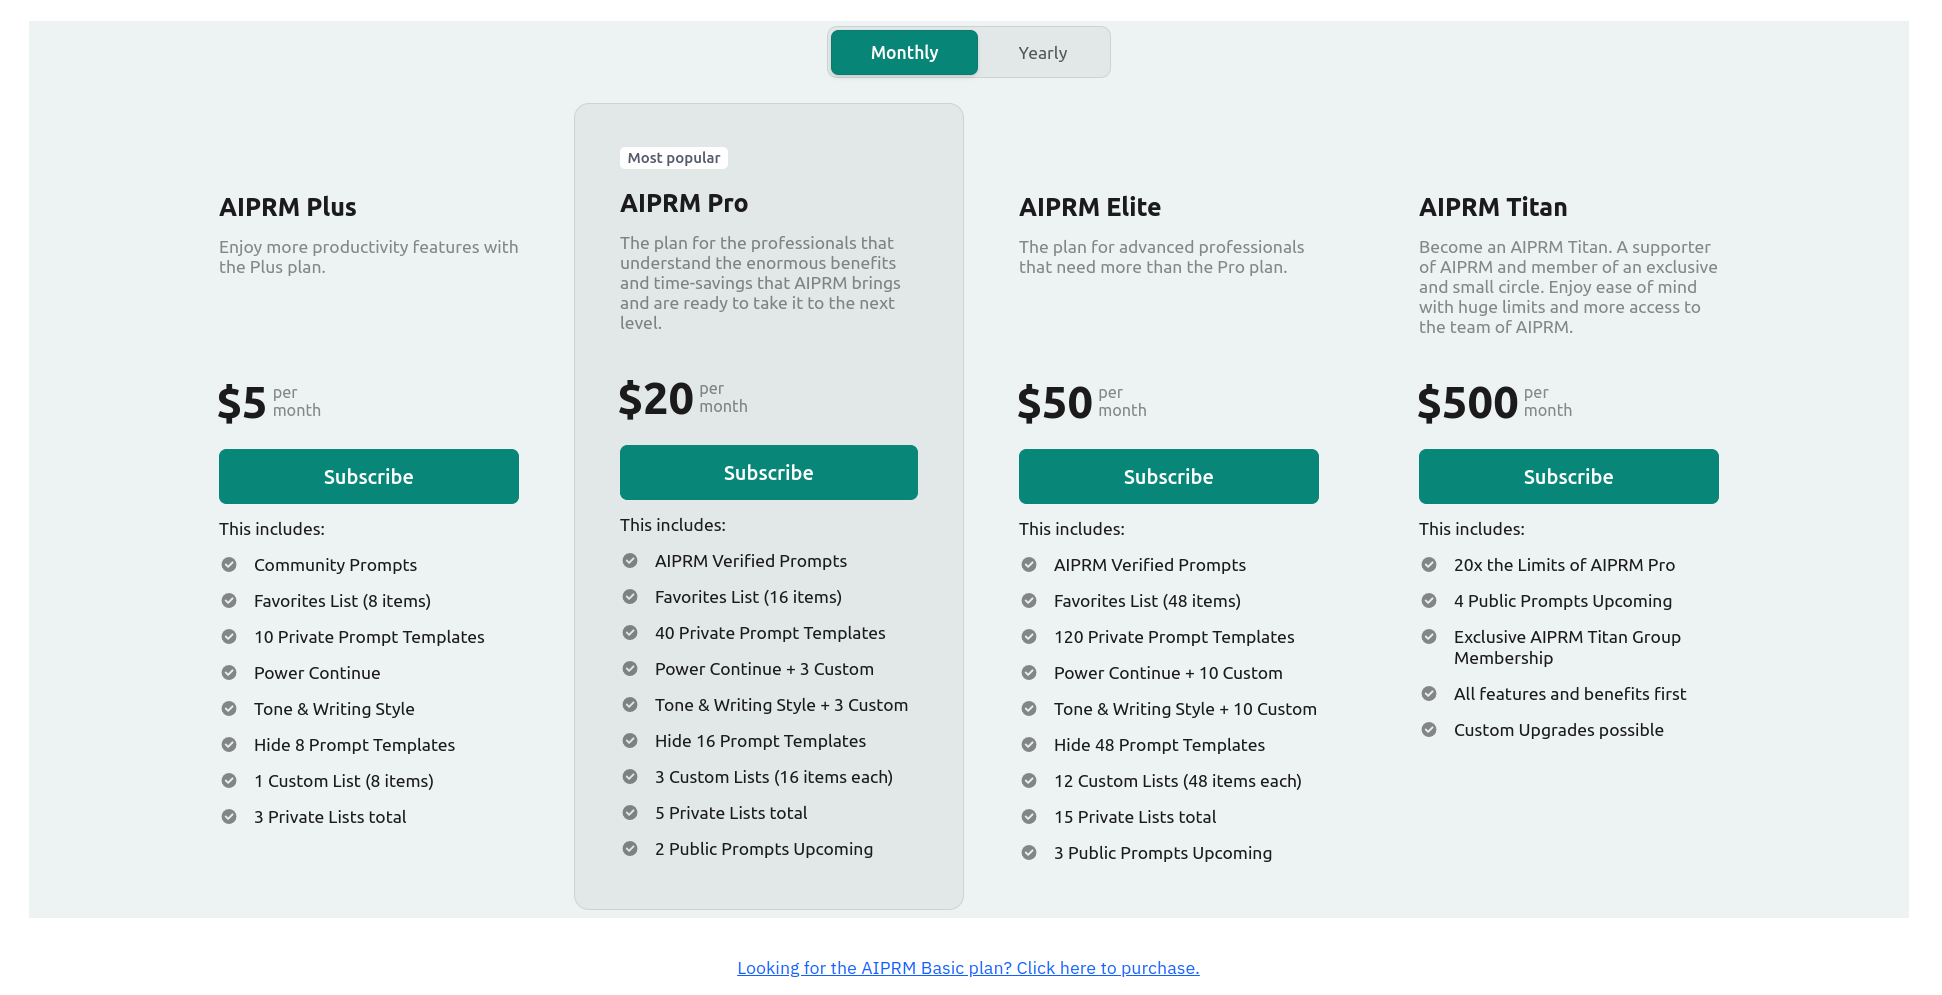The height and width of the screenshot is (995, 1942).
Task: Click checkmark beside 2 Public Prompts Upcoming
Action: tap(629, 848)
